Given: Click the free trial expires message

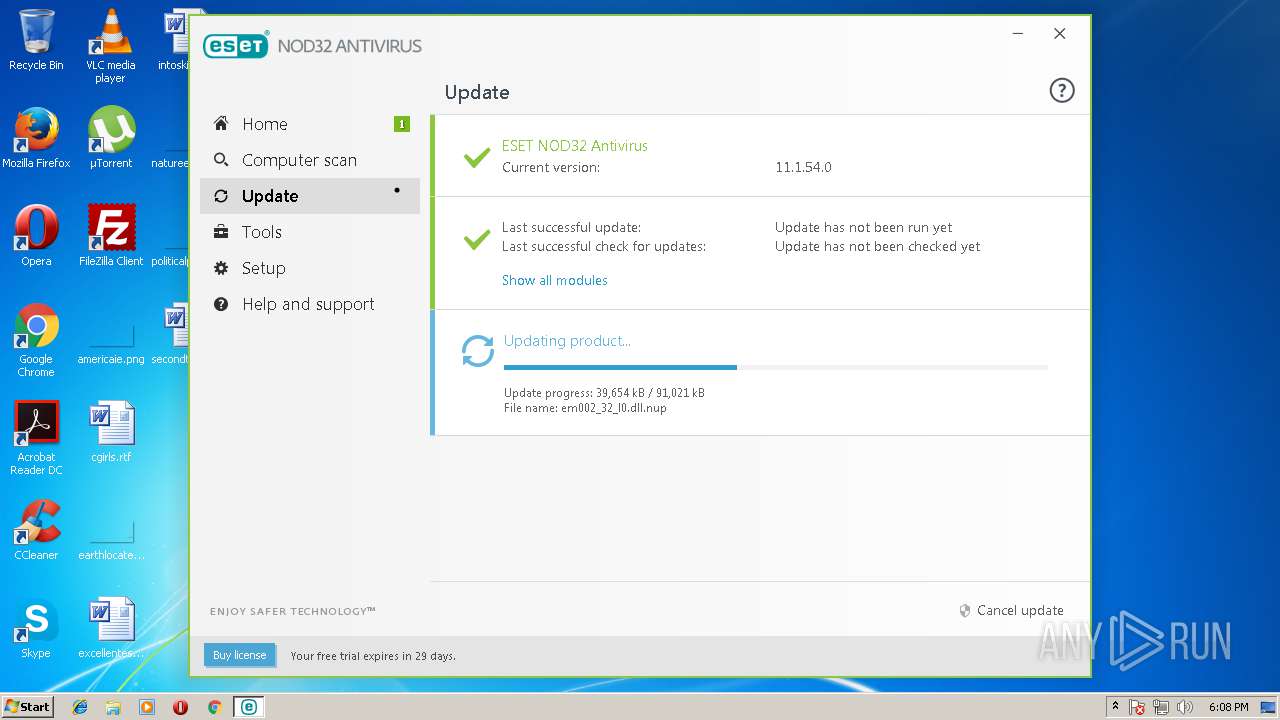Looking at the screenshot, I should tap(373, 656).
